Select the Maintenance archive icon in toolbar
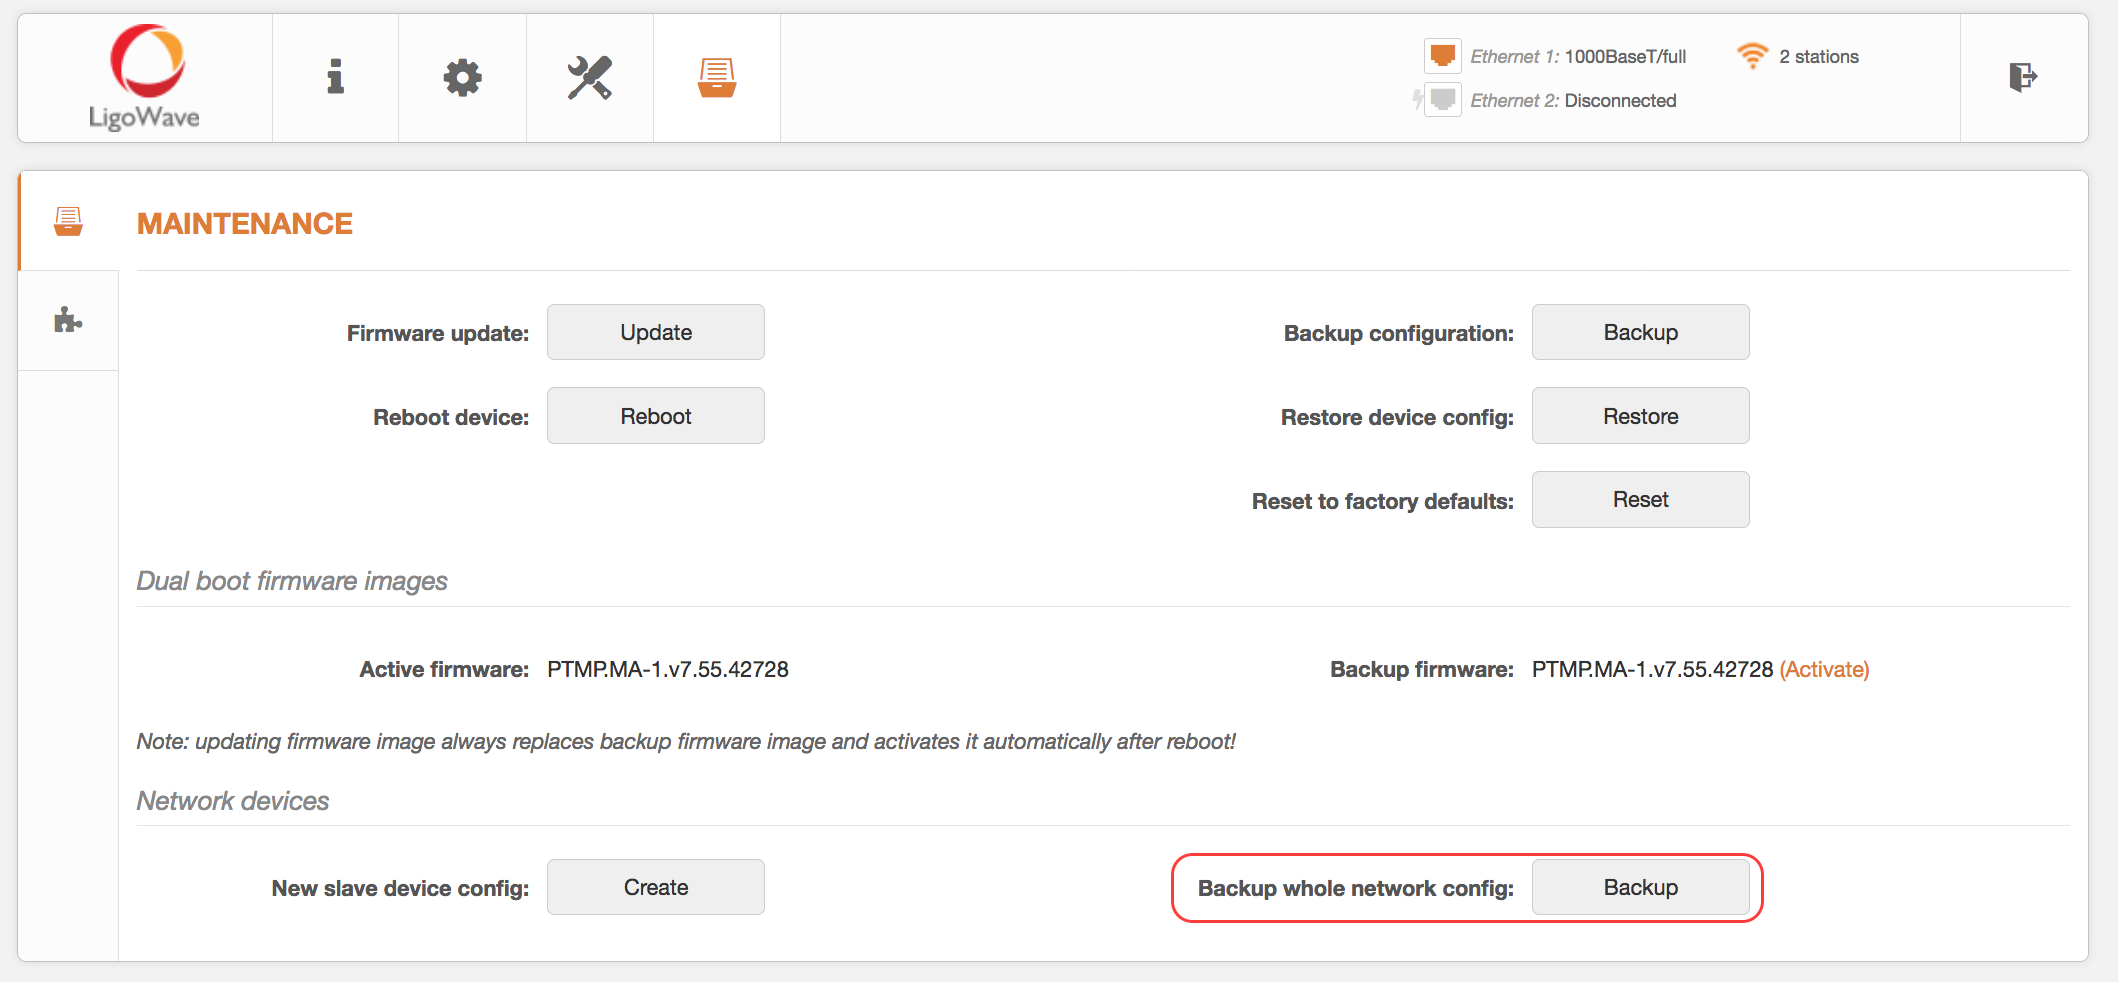Screen dimensions: 2118x982 716,77
